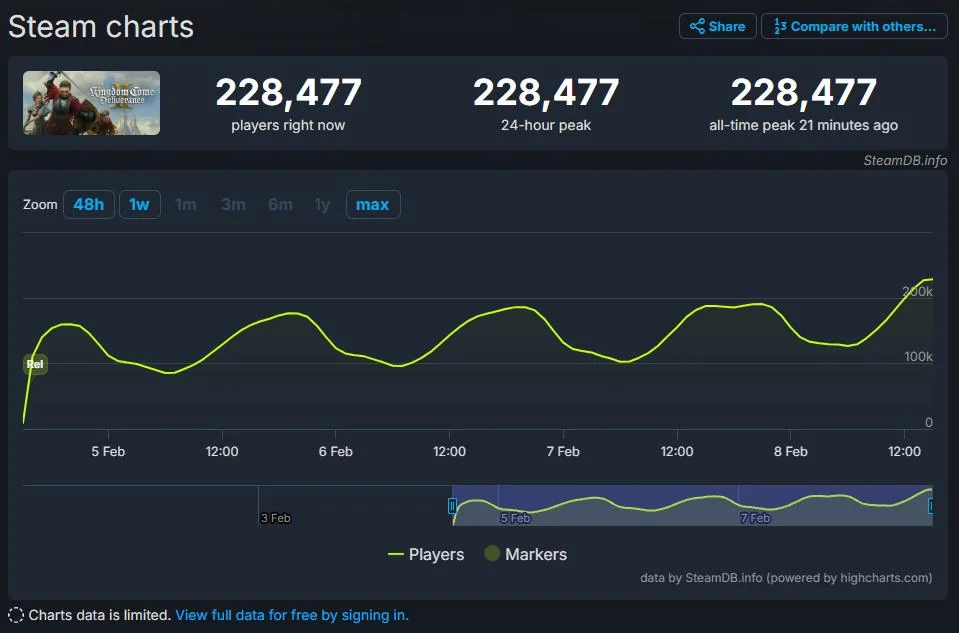Set chart zoom to 1w
This screenshot has width=959, height=633.
[139, 205]
